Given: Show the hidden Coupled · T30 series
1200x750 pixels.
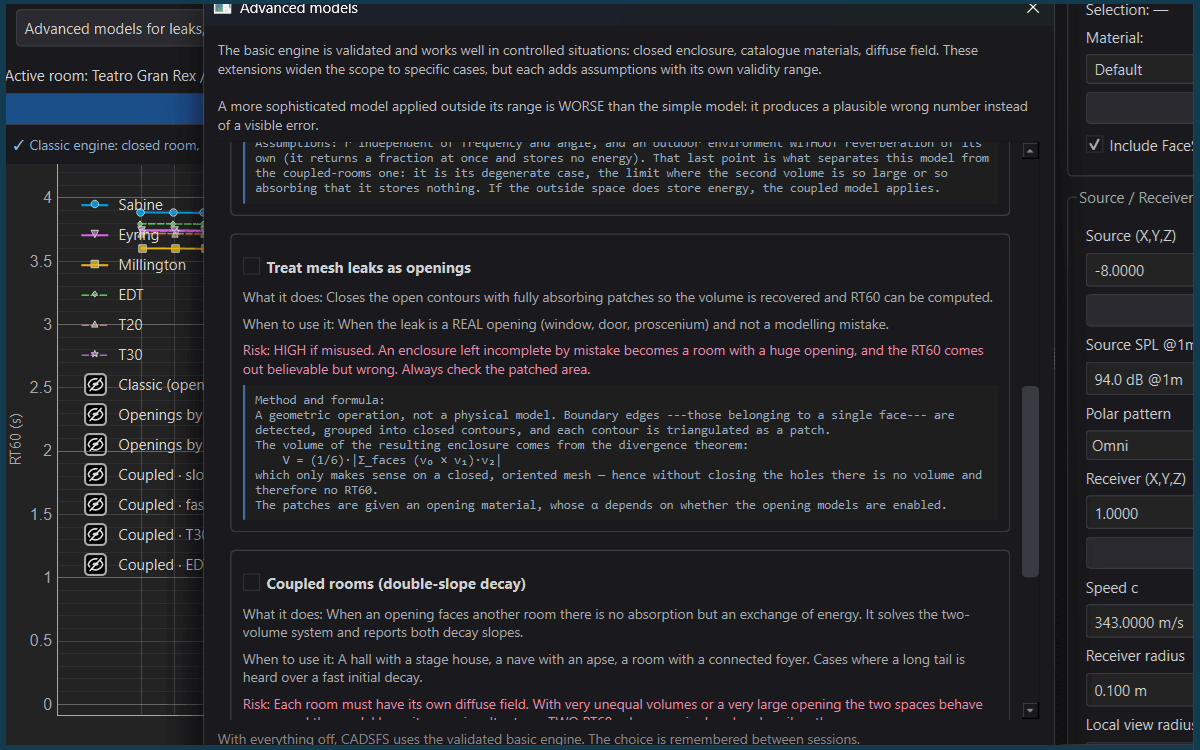Looking at the screenshot, I should 95,535.
